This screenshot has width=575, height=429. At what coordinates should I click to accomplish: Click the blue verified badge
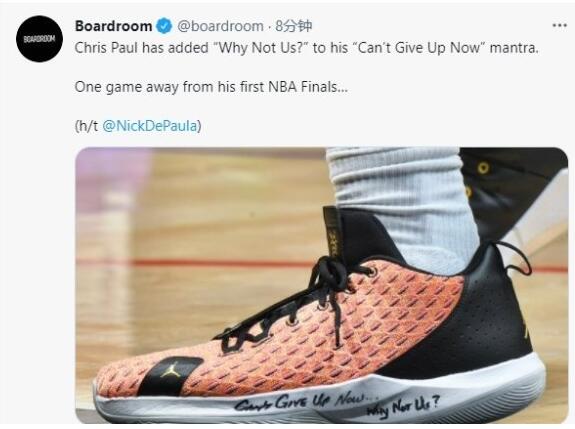164,26
